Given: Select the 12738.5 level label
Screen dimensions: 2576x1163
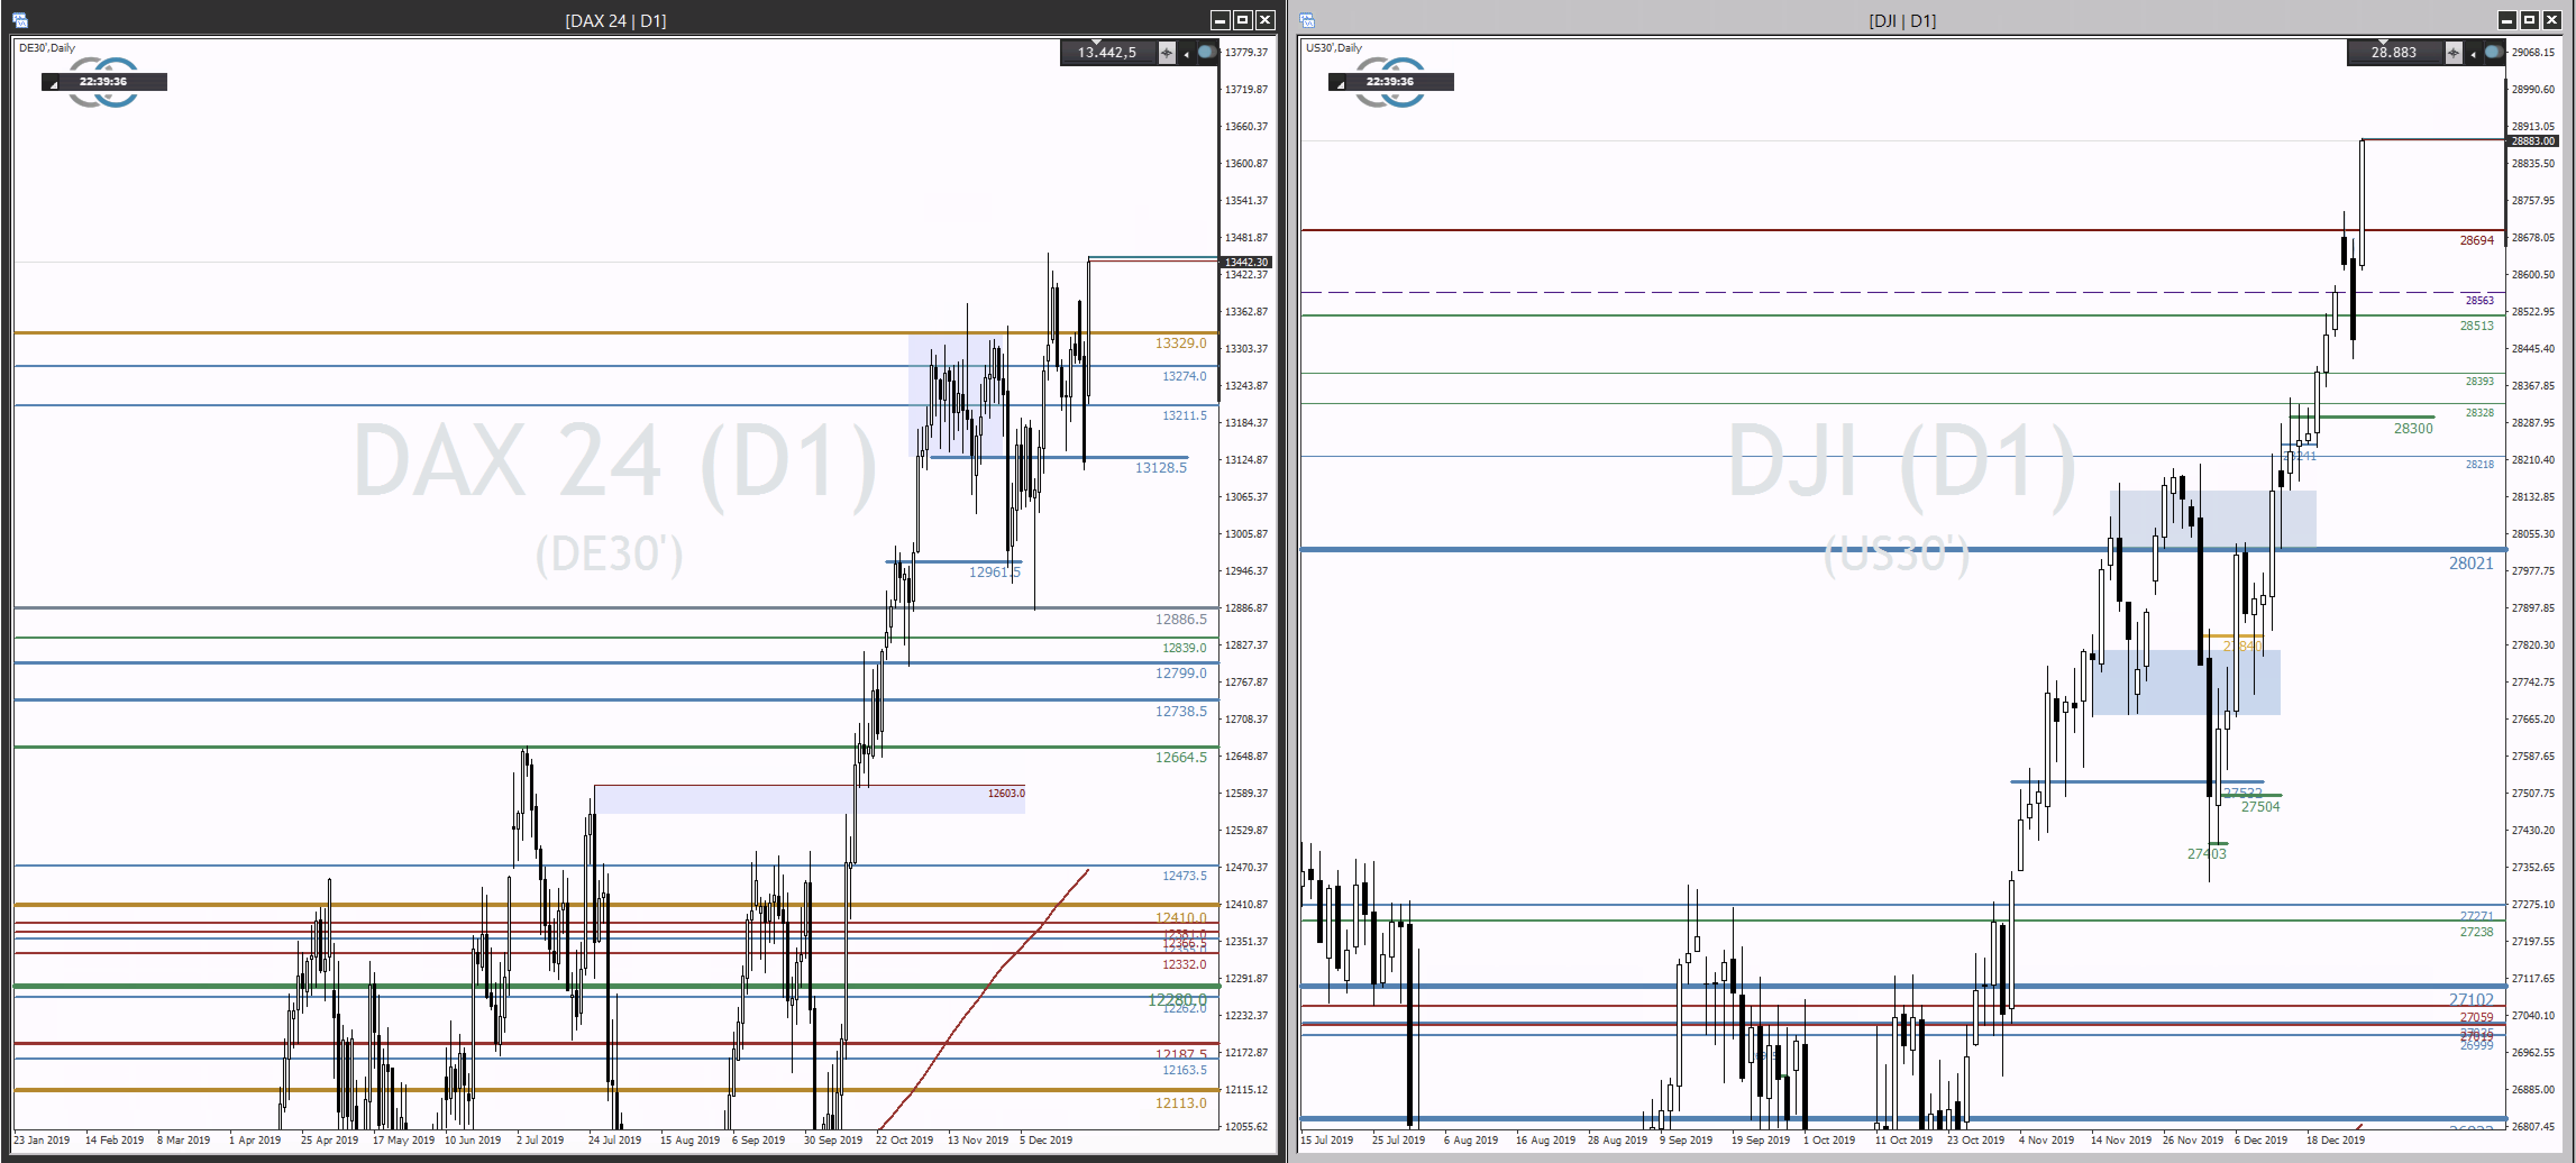Looking at the screenshot, I should coord(1181,711).
